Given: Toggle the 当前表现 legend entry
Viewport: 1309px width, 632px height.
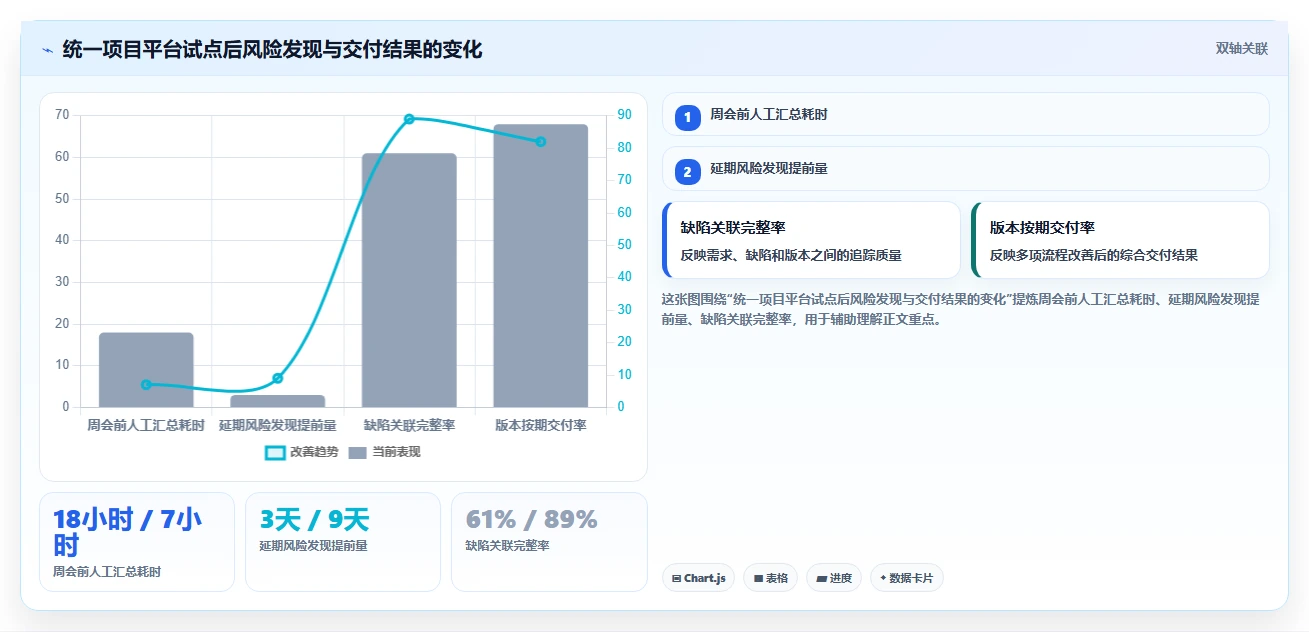Looking at the screenshot, I should pyautogui.click(x=384, y=452).
